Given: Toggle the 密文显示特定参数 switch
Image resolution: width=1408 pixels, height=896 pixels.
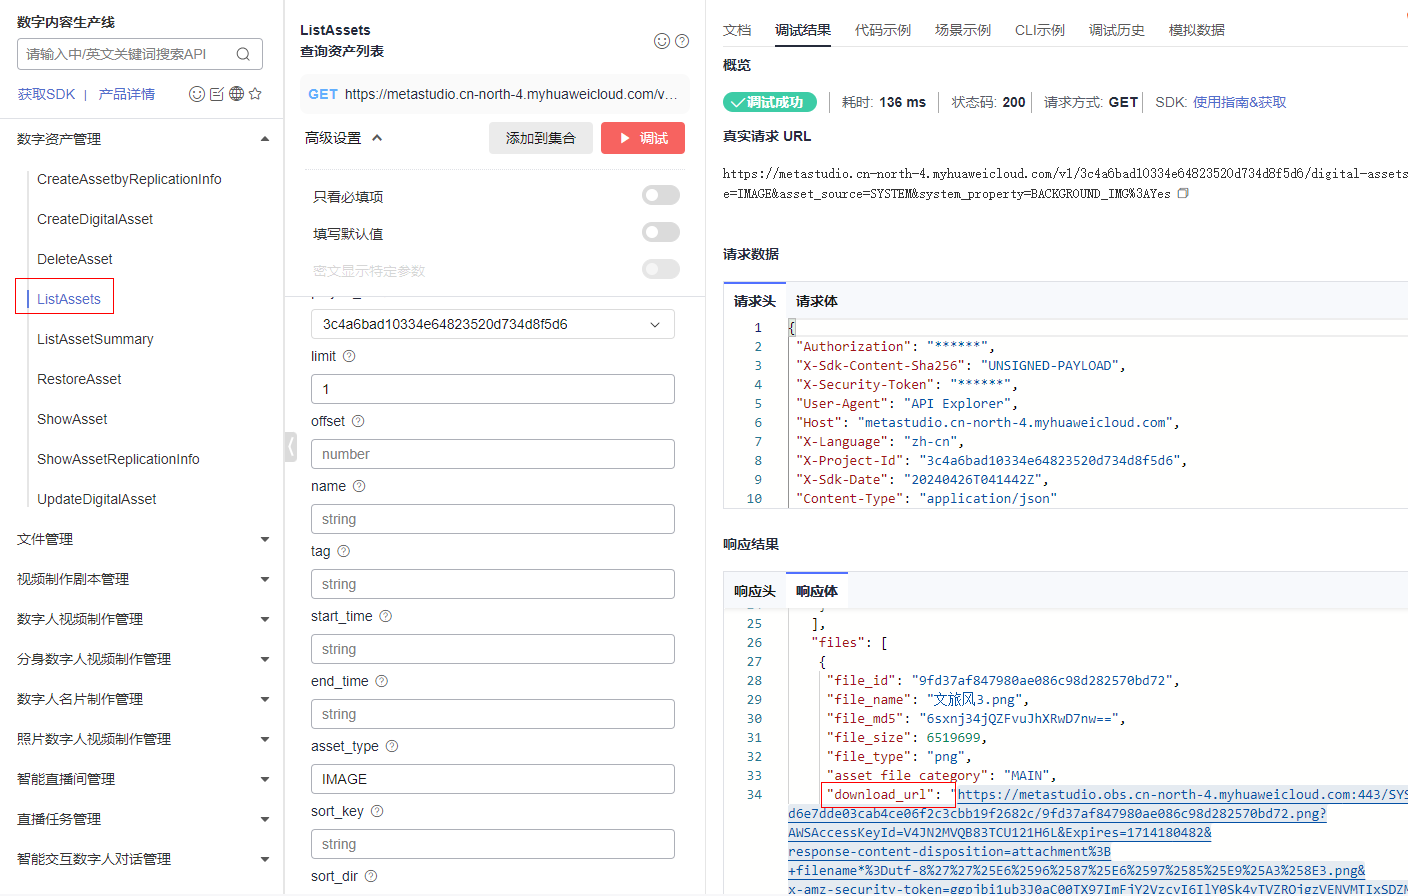Looking at the screenshot, I should point(660,270).
